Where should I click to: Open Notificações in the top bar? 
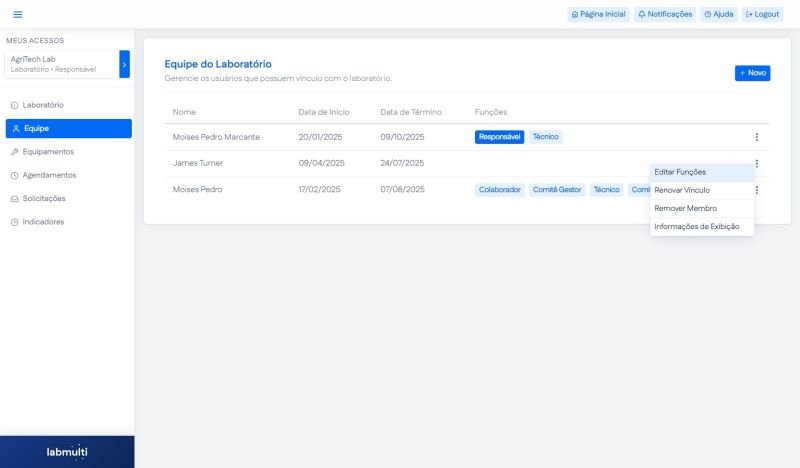[x=665, y=14]
